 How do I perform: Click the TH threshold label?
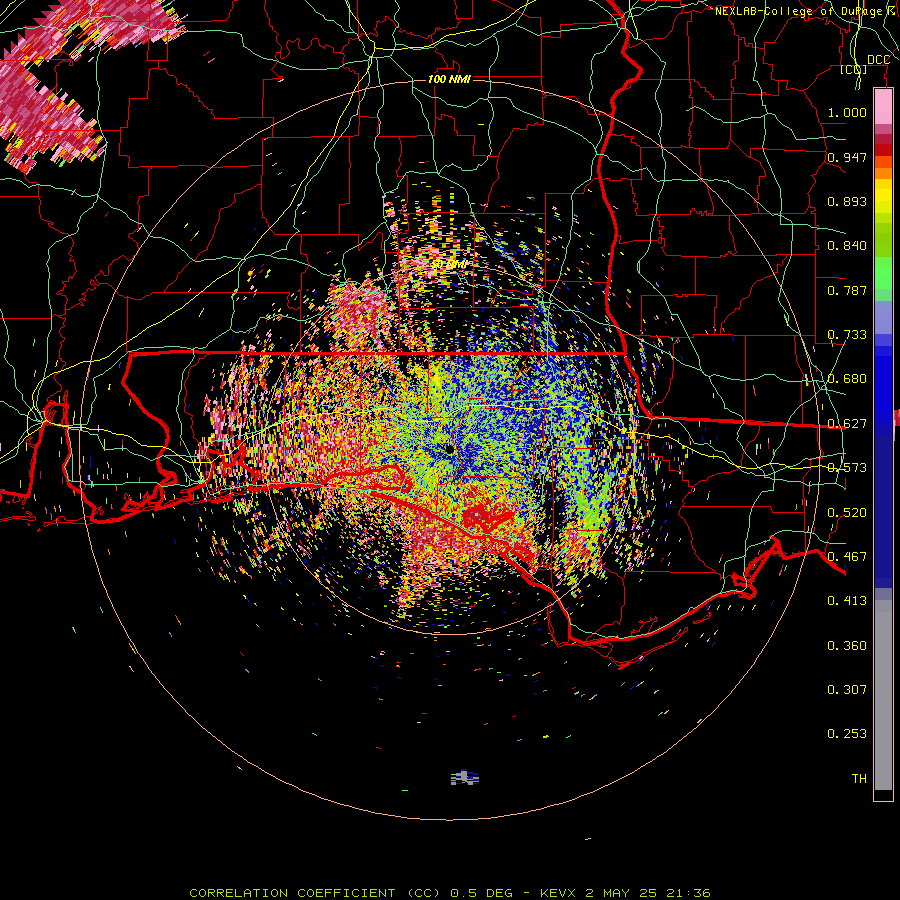pos(859,779)
